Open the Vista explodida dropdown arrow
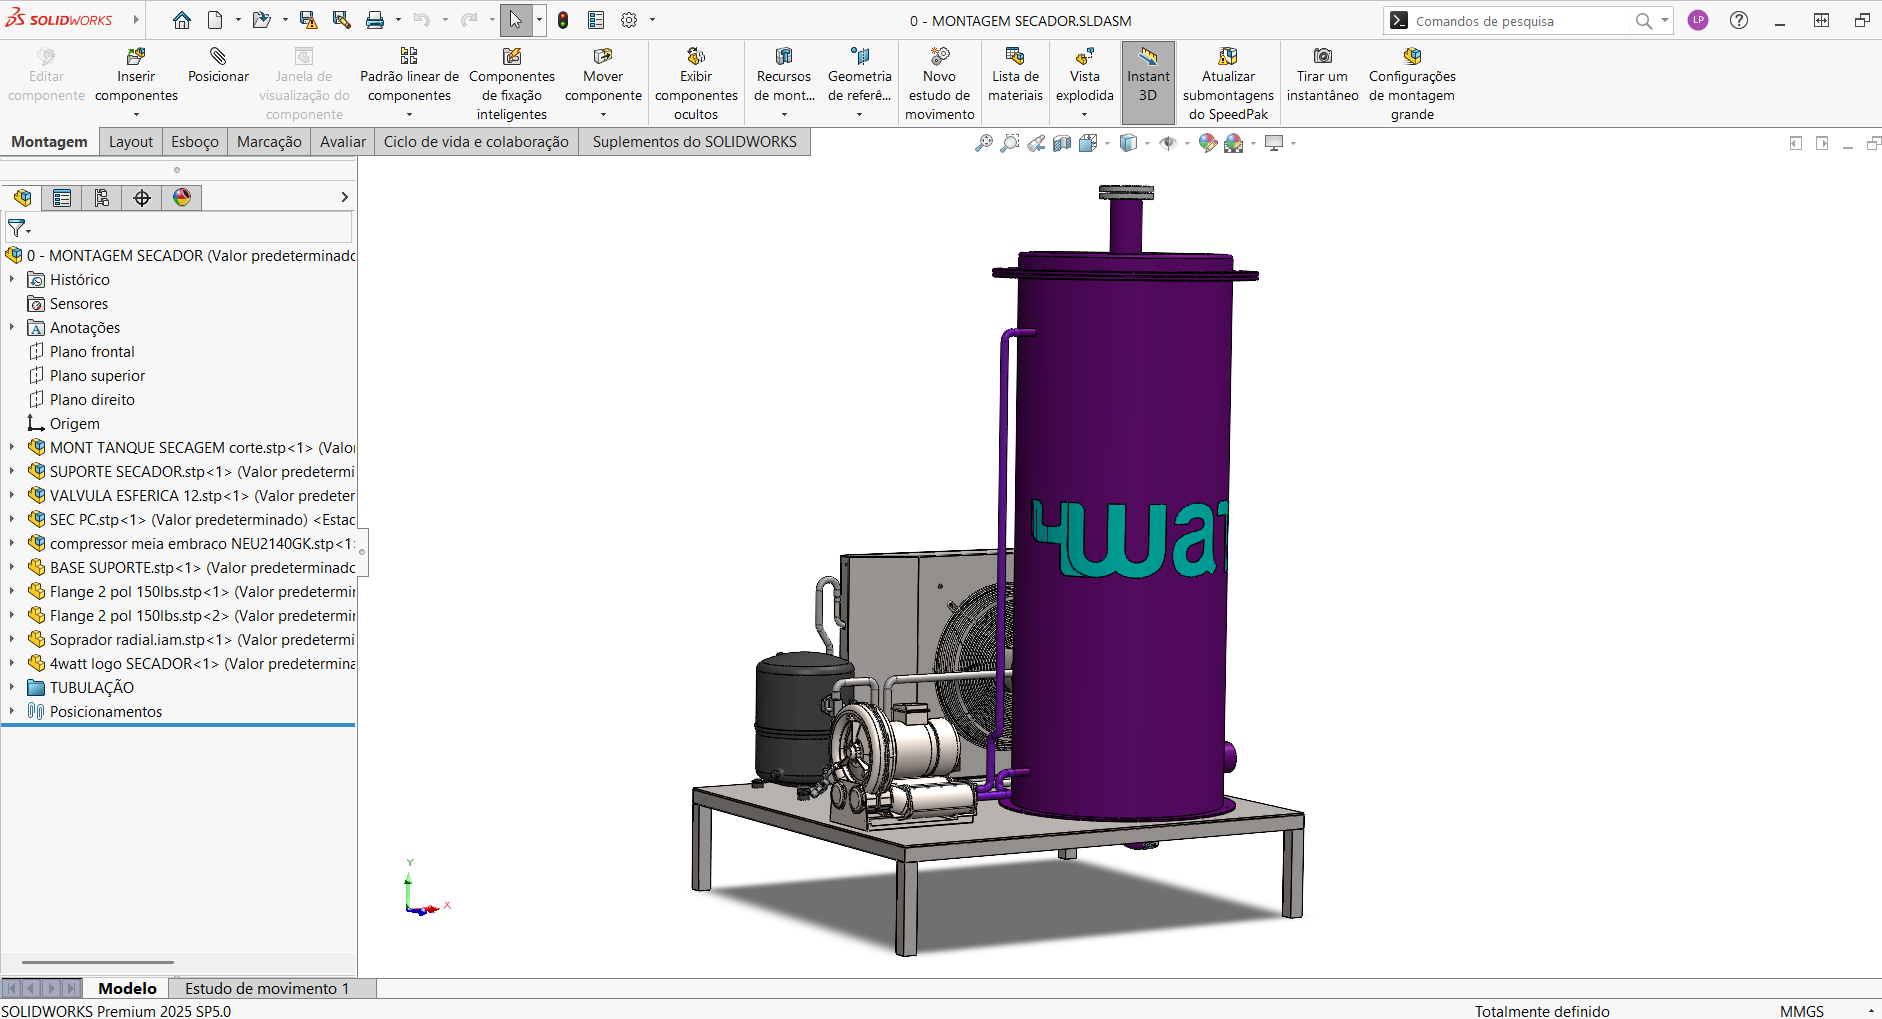This screenshot has width=1882, height=1019. [1084, 115]
